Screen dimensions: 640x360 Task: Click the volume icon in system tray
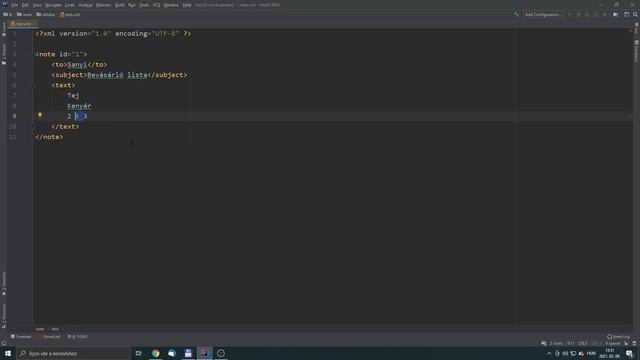pos(565,353)
